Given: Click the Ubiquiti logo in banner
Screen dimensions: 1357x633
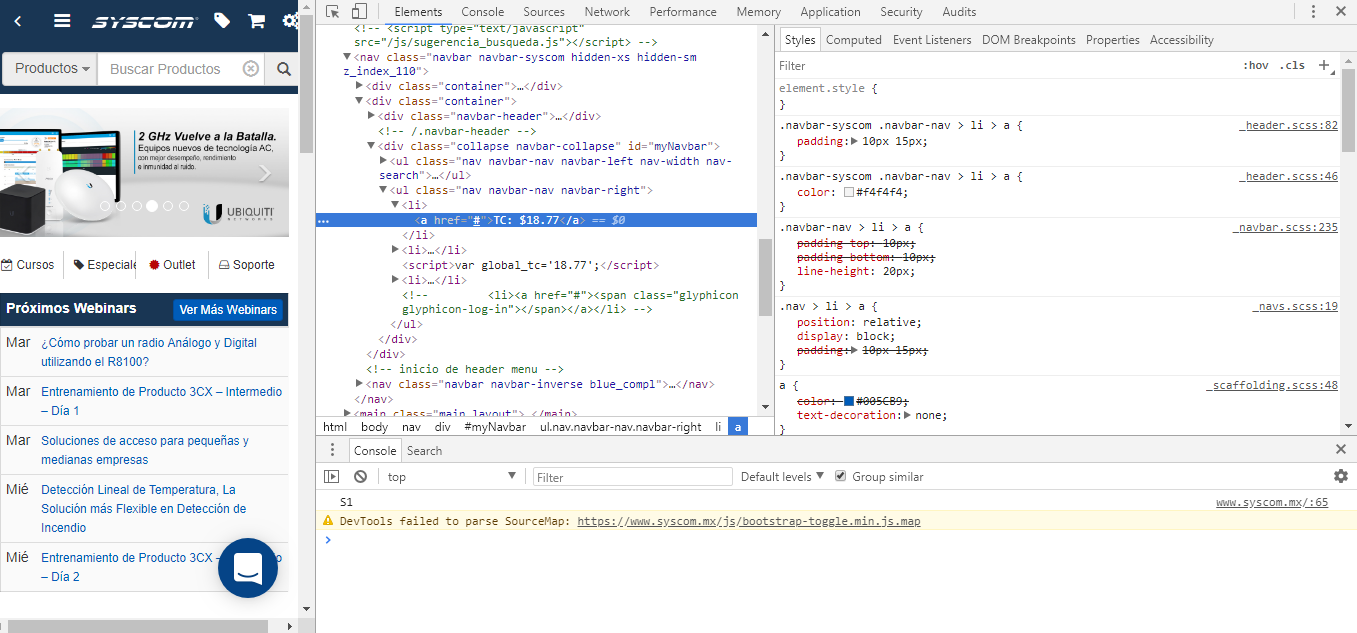Looking at the screenshot, I should 238,215.
